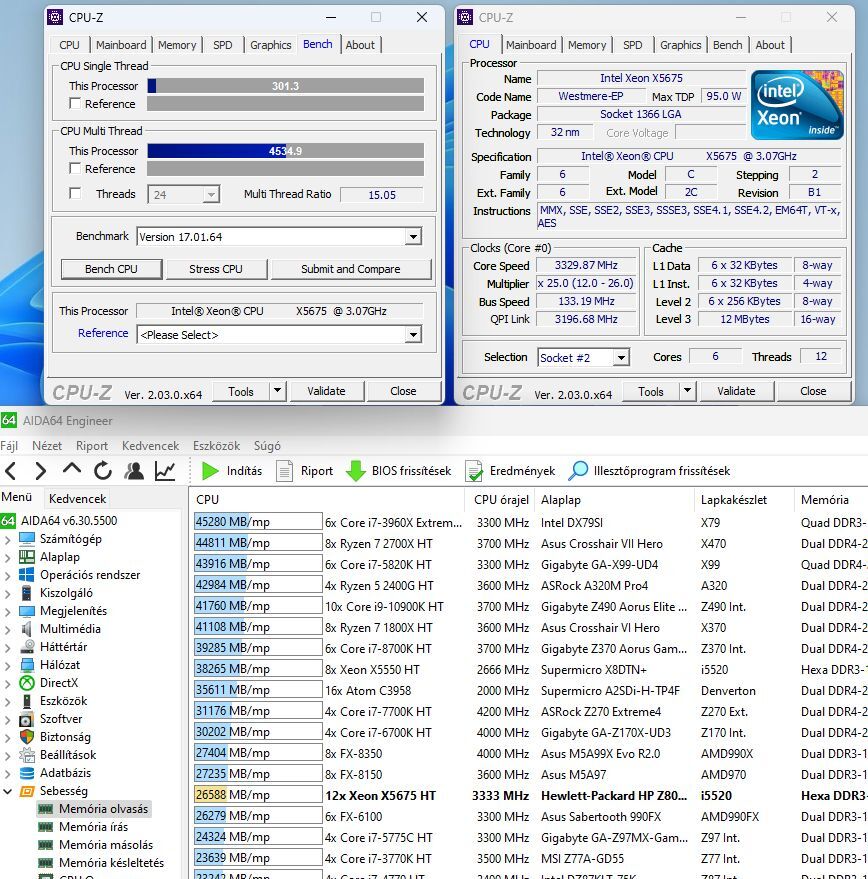The height and width of the screenshot is (879, 868).
Task: Collapse Sebesség tree node chevron
Action: [x=8, y=791]
